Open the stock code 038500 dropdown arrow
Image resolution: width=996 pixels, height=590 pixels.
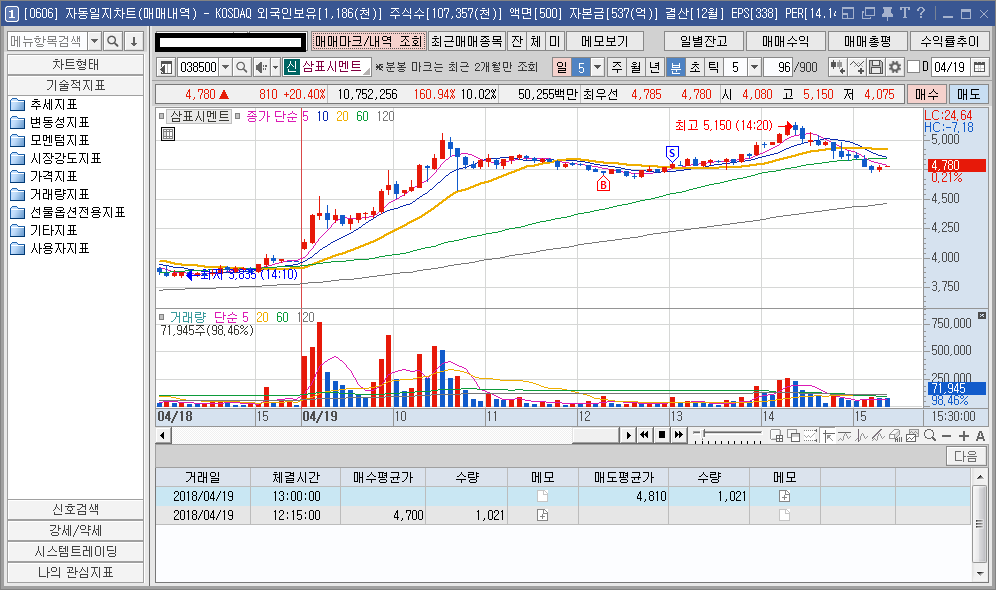click(225, 67)
